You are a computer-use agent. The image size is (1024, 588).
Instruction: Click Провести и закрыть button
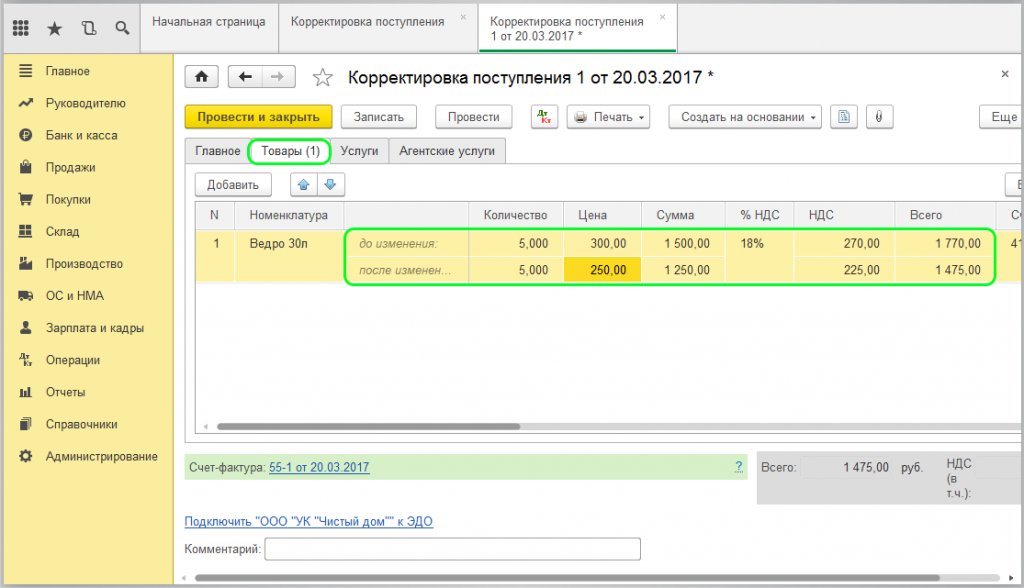point(259,117)
